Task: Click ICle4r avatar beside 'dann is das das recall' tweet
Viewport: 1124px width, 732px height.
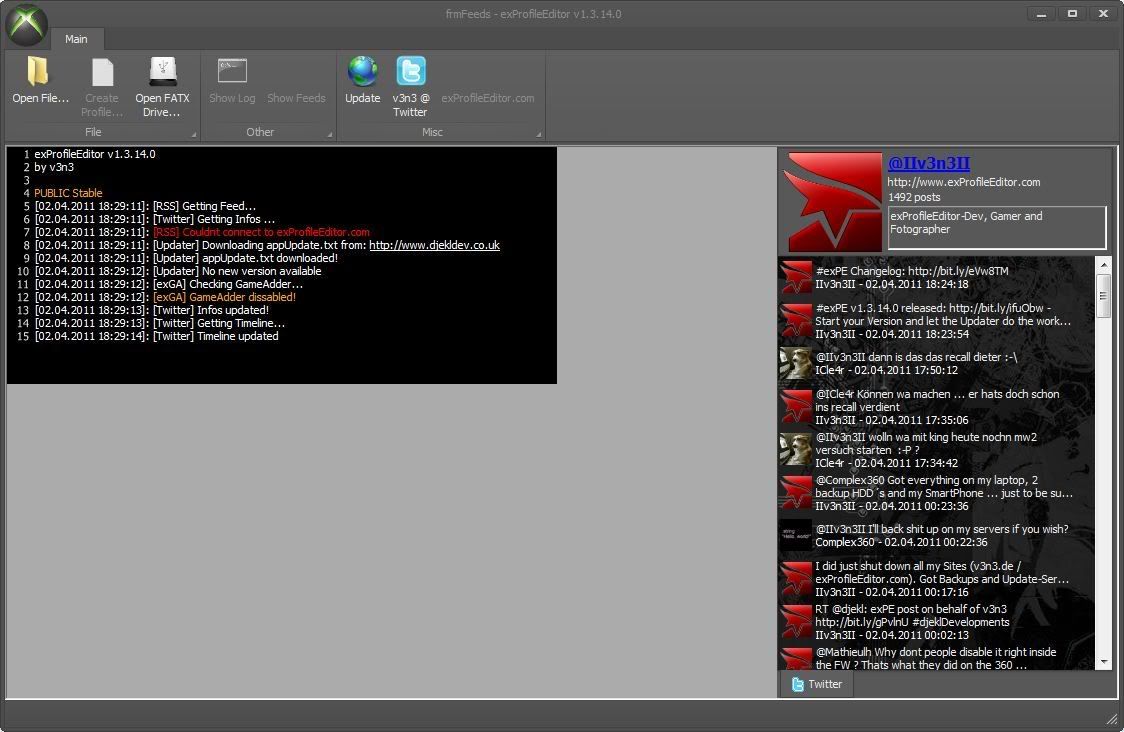Action: tap(796, 363)
